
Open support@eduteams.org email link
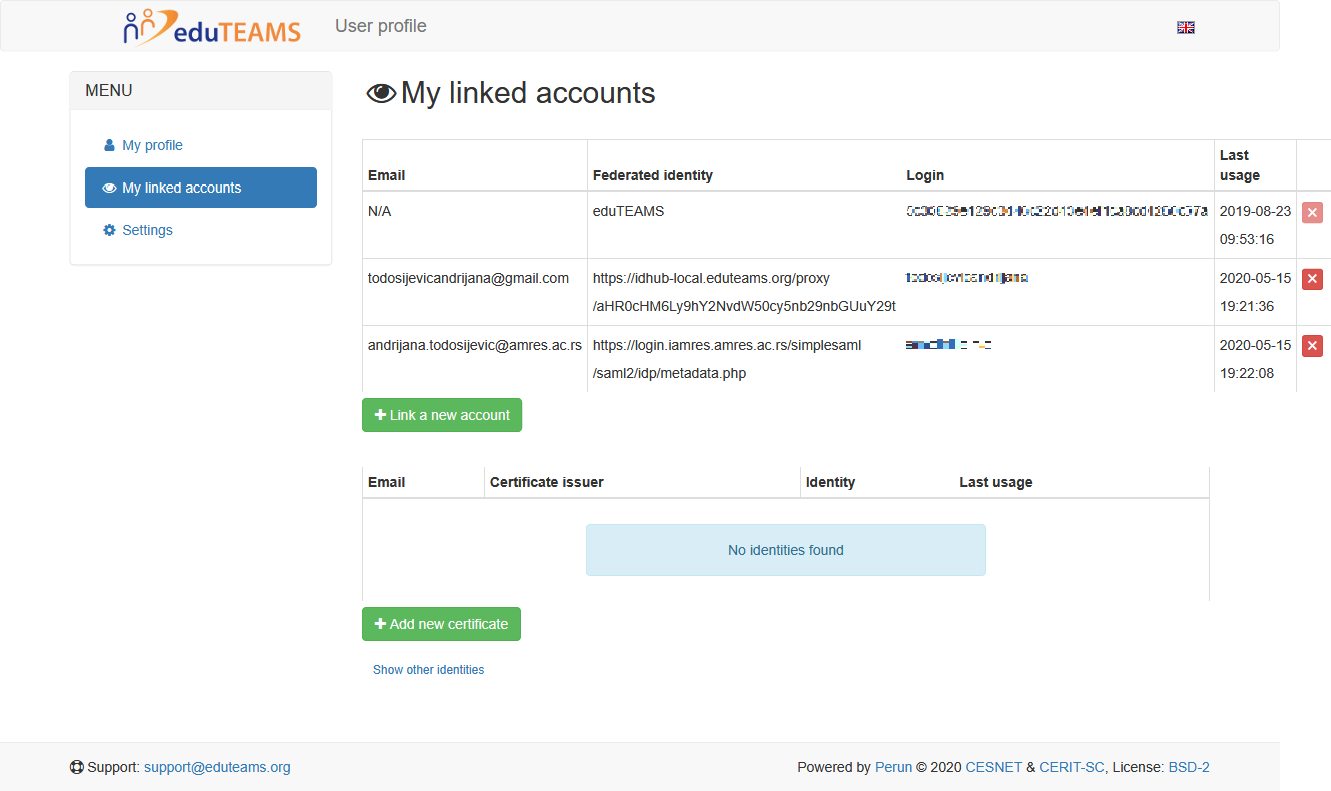[x=217, y=768]
